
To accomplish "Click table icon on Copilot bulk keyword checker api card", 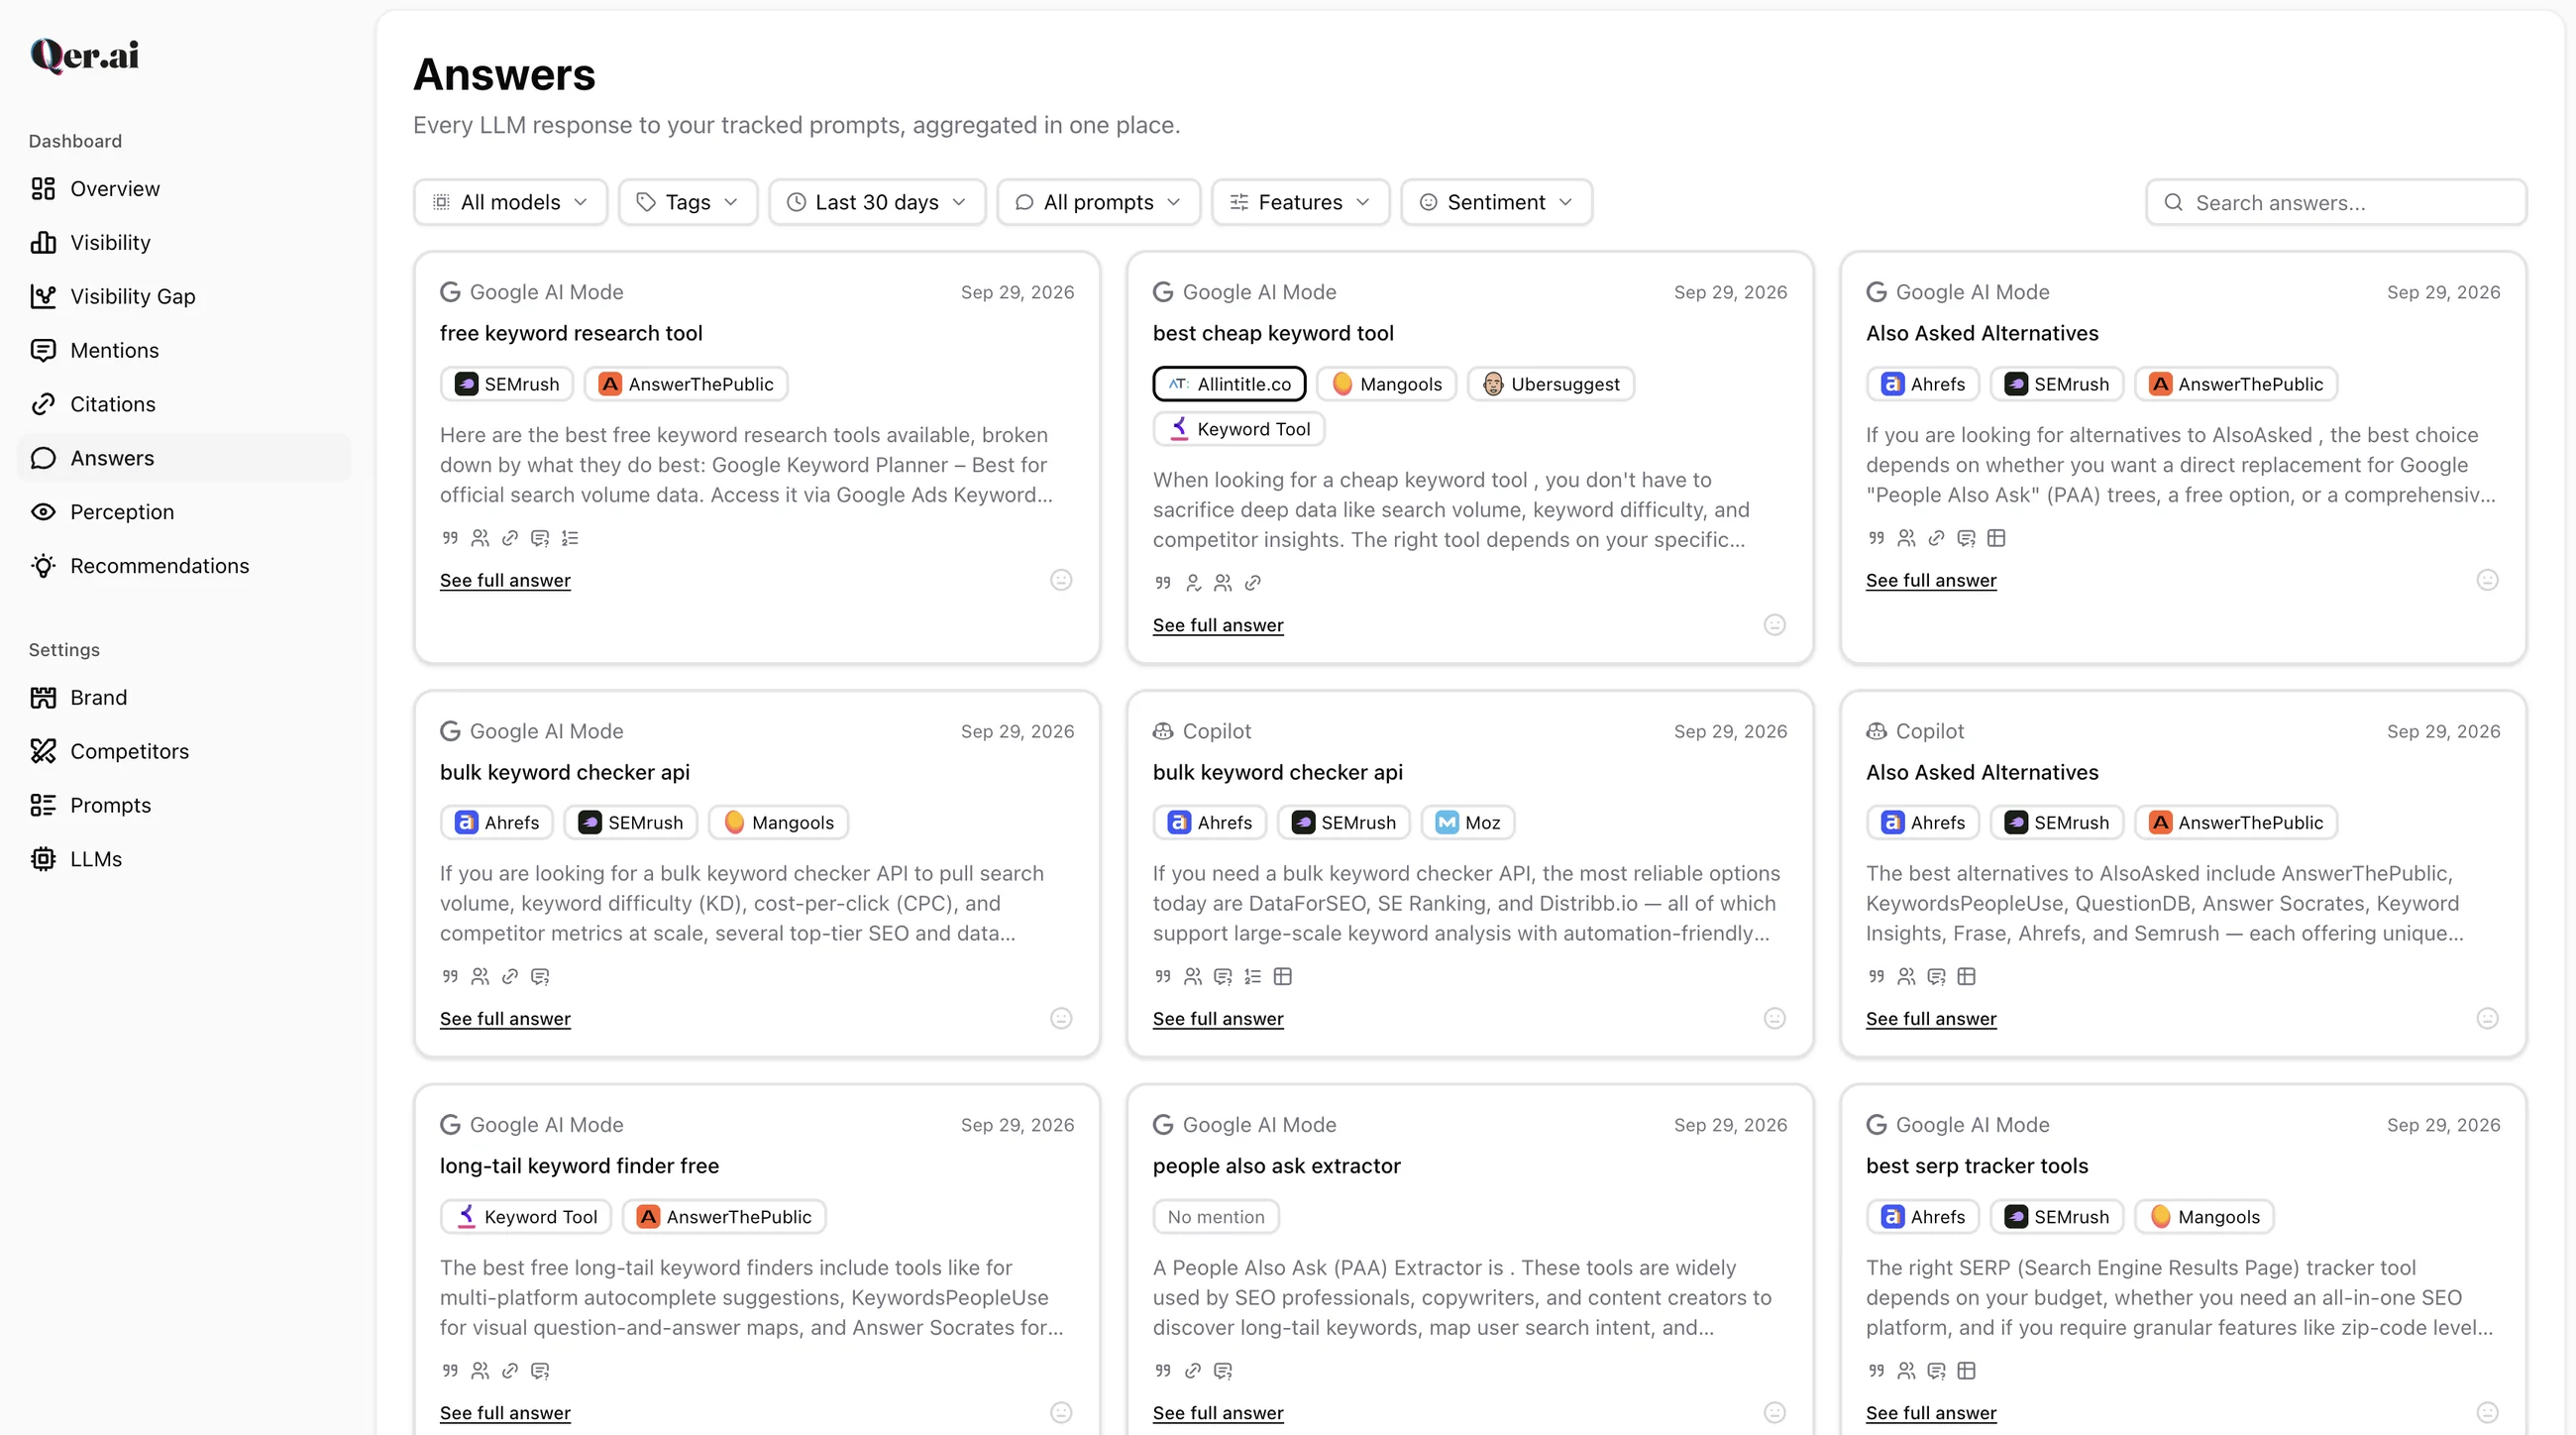I will [x=1283, y=977].
